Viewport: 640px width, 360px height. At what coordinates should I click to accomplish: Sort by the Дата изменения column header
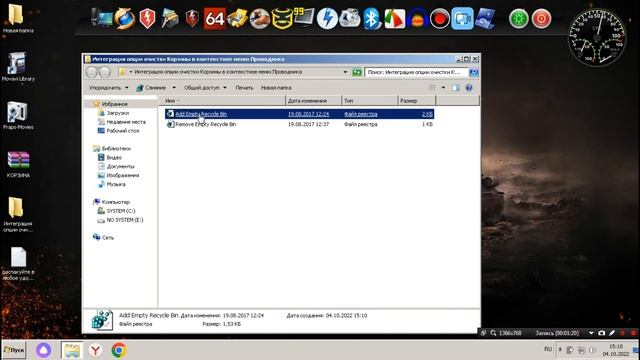(x=313, y=100)
